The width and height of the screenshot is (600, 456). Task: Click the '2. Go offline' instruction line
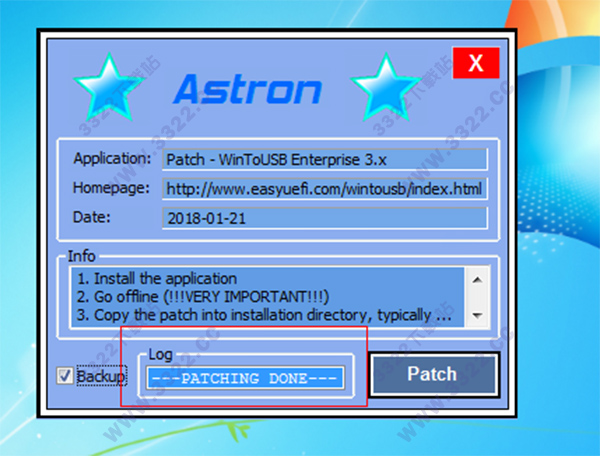pyautogui.click(x=203, y=297)
